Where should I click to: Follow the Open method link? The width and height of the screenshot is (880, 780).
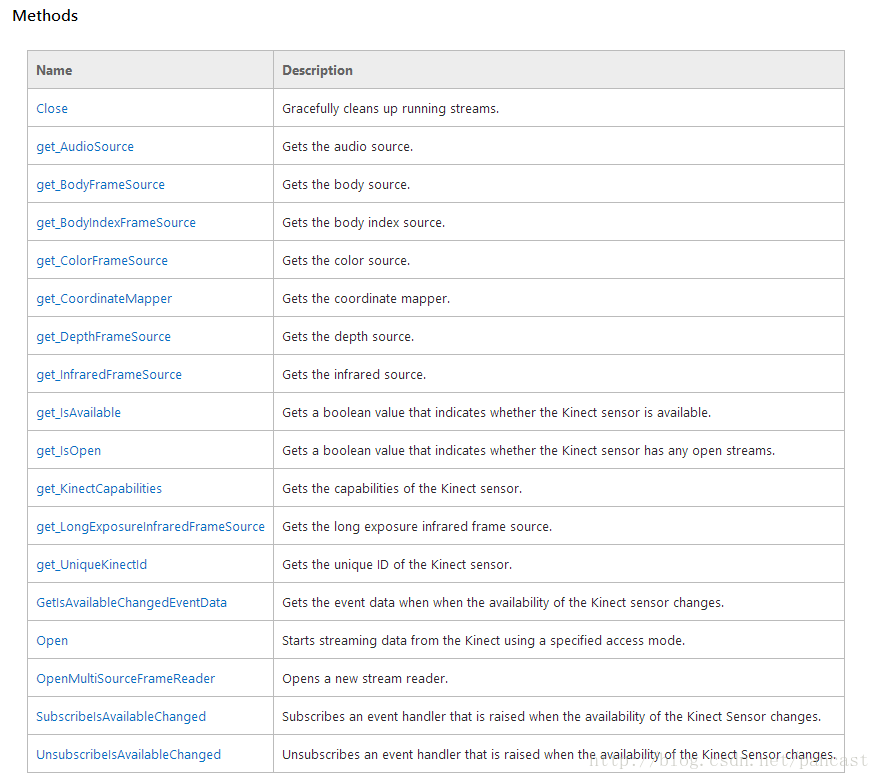coord(52,641)
